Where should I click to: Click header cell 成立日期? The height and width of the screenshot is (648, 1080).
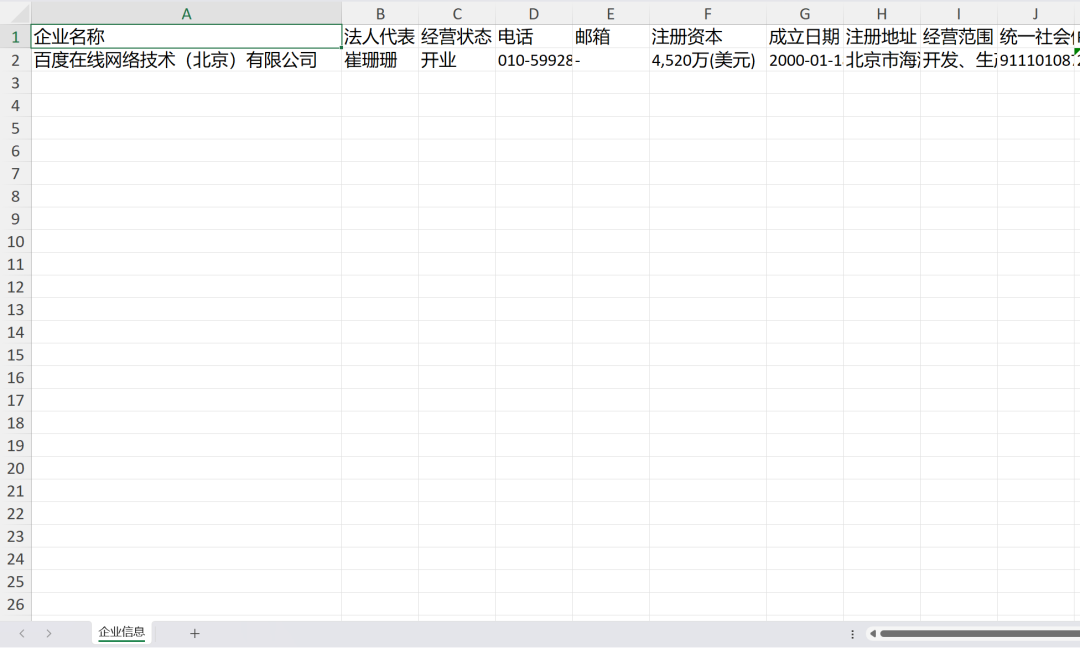[x=804, y=36]
